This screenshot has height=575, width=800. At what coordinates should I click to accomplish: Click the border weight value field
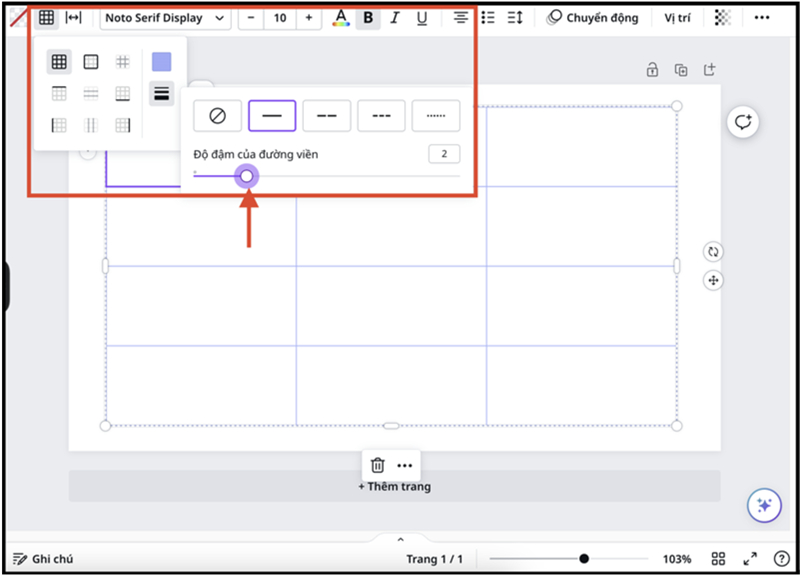point(443,154)
